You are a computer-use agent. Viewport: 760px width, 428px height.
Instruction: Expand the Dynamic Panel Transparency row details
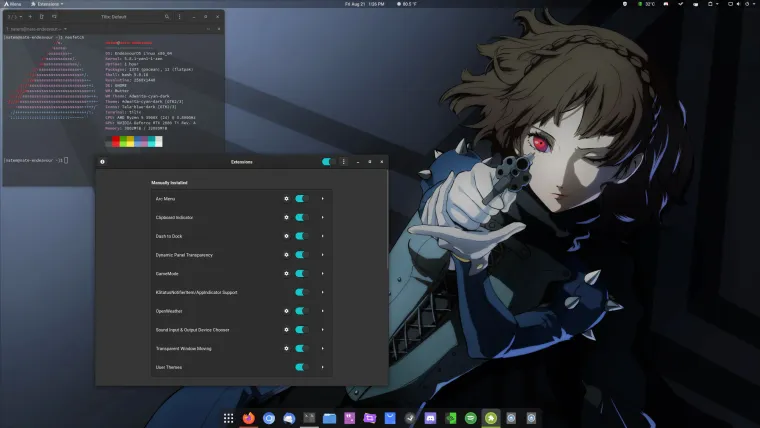click(x=322, y=255)
